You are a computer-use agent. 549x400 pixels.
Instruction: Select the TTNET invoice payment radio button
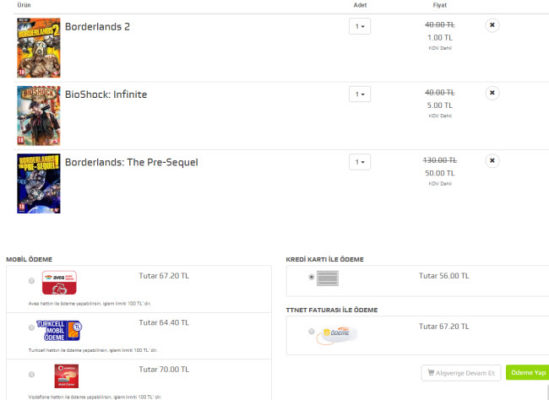[x=311, y=331]
